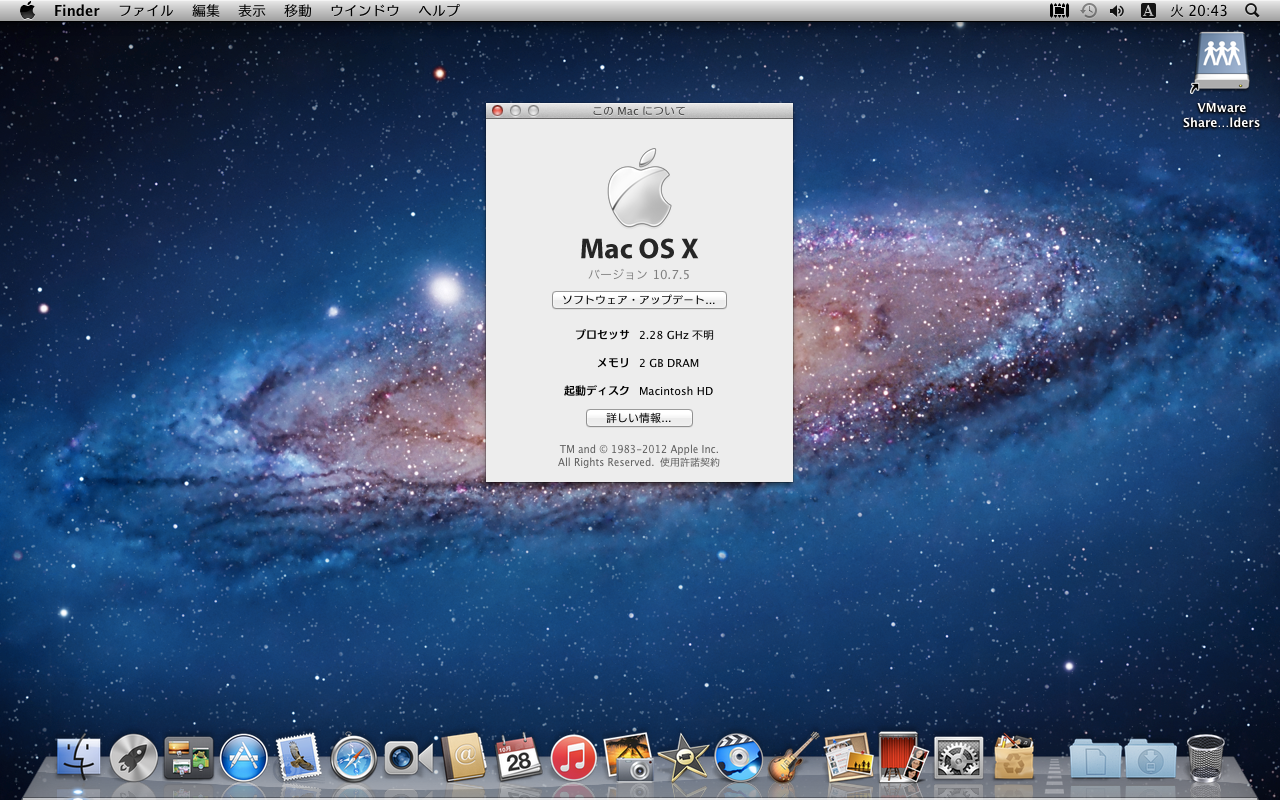Click the VMware Tools menu bar icon
Screen dimensions: 1280x800
point(1059,11)
